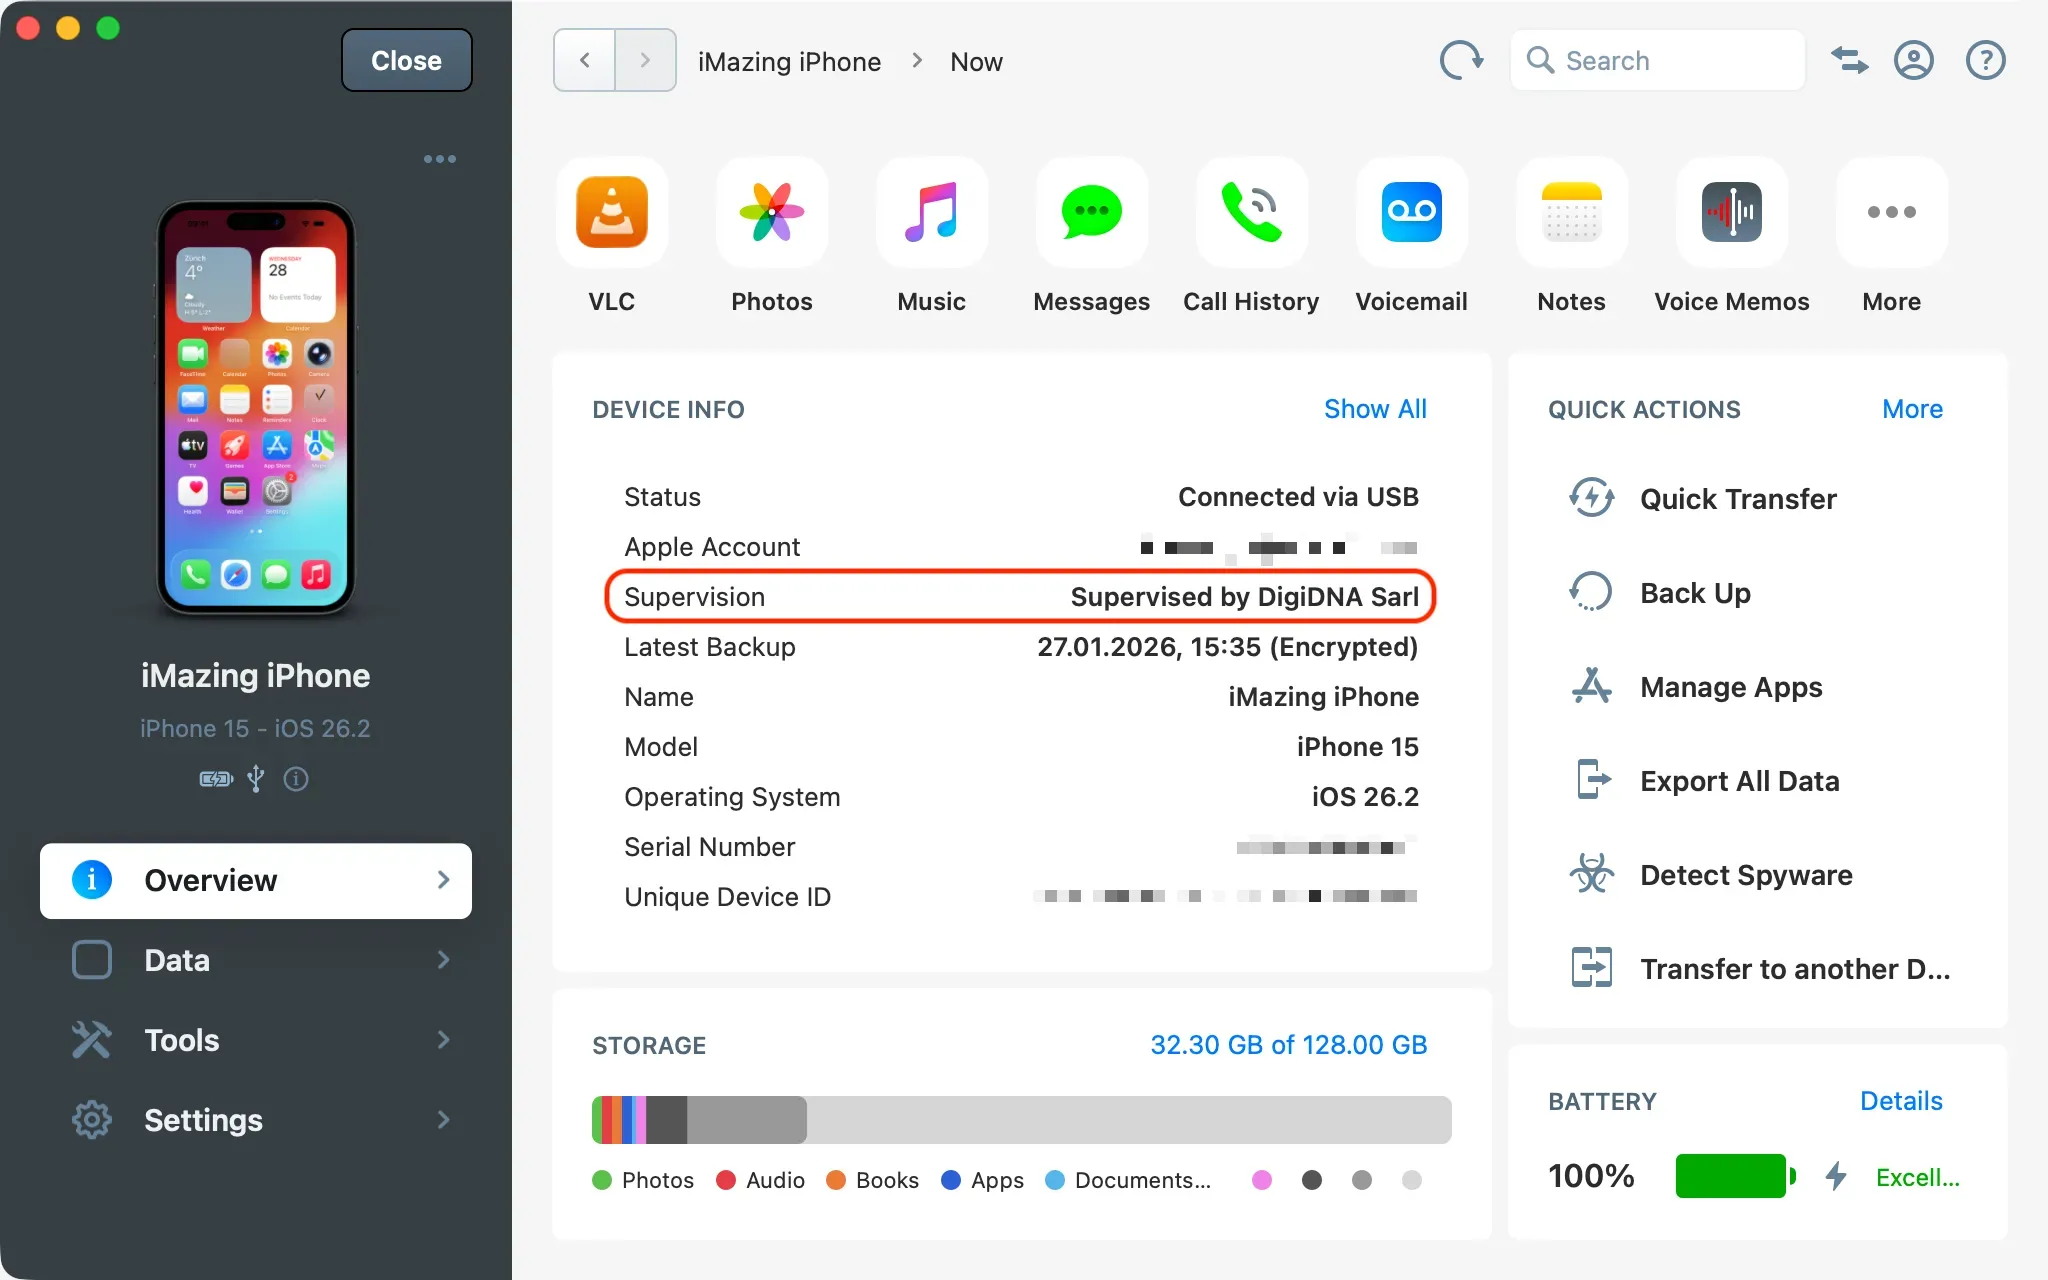Click Show All in Device Info

[x=1374, y=409]
